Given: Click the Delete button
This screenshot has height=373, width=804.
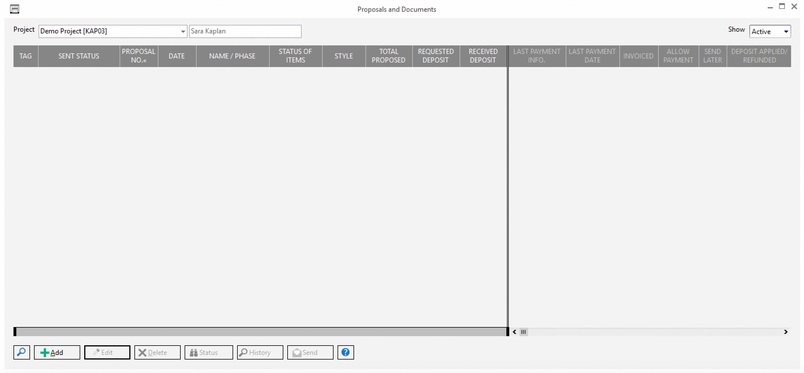Looking at the screenshot, I should [x=157, y=352].
